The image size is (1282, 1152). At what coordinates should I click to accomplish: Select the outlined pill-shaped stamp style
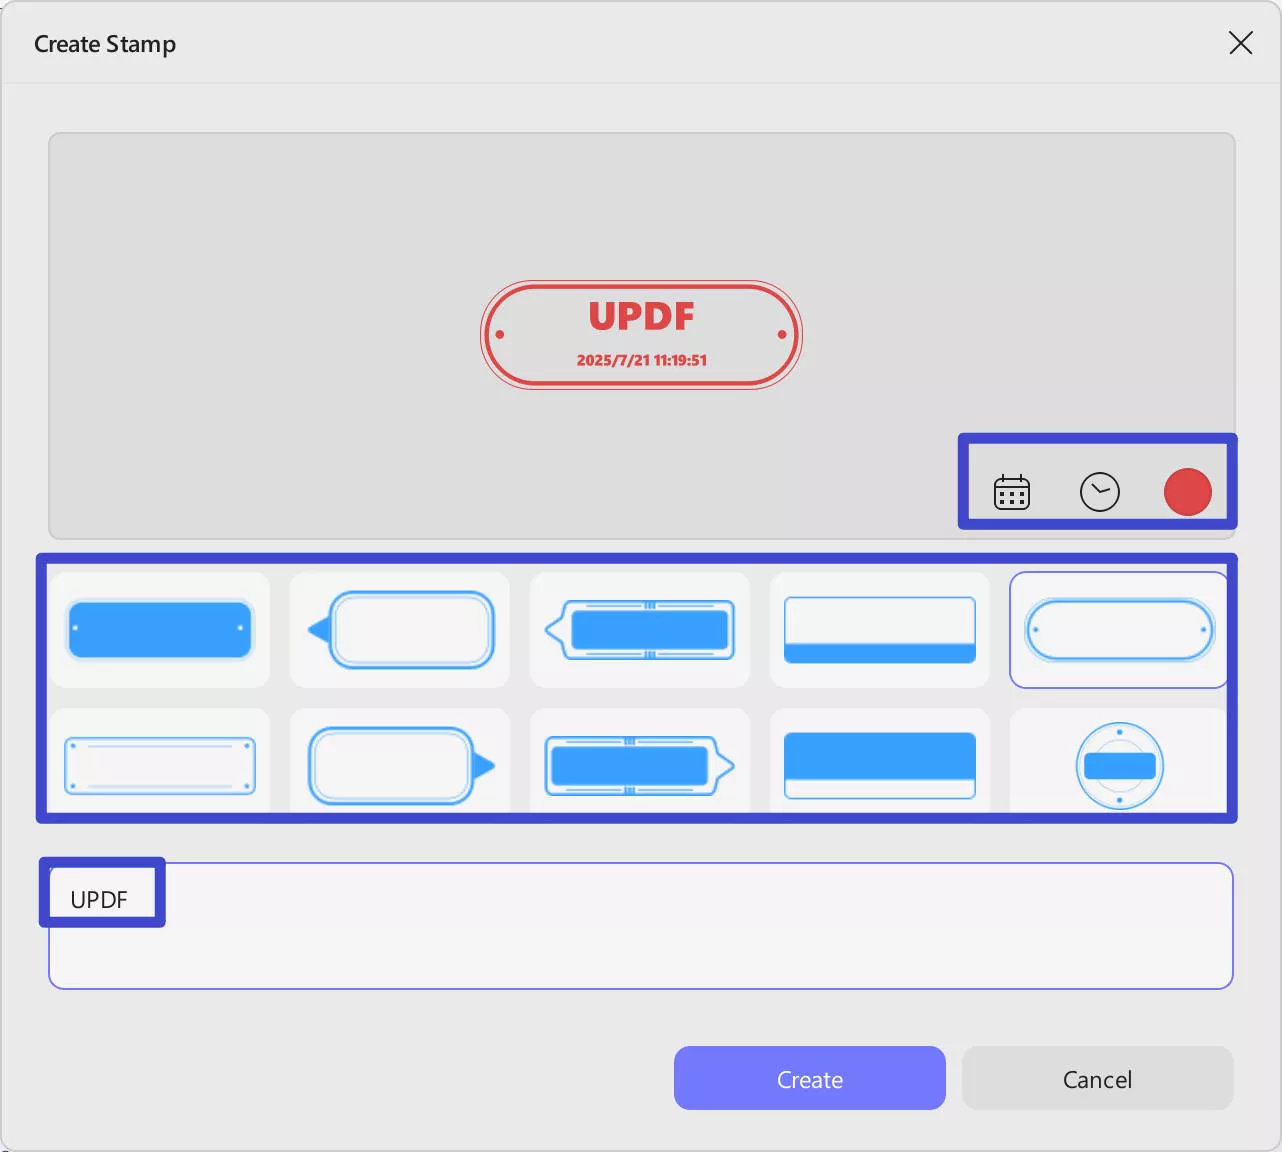(x=1119, y=630)
